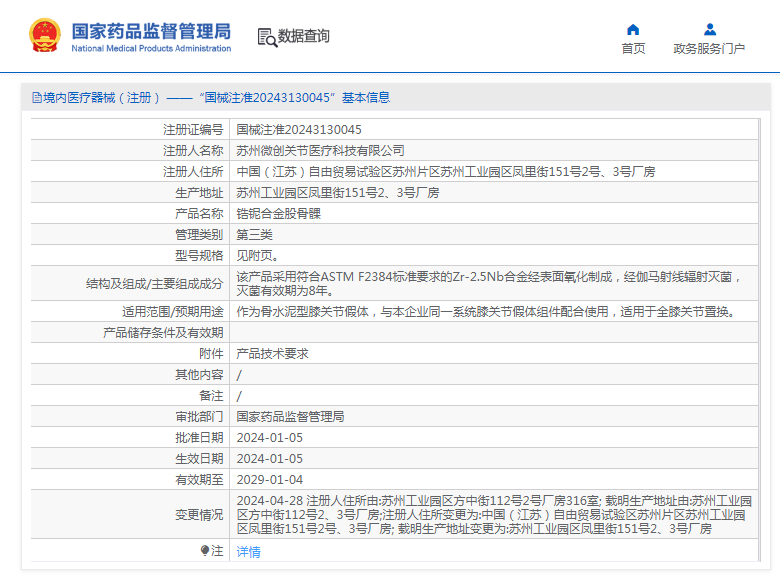Screen dimensions: 780x578
Task: Open the 详情 link
Action: pos(248,551)
